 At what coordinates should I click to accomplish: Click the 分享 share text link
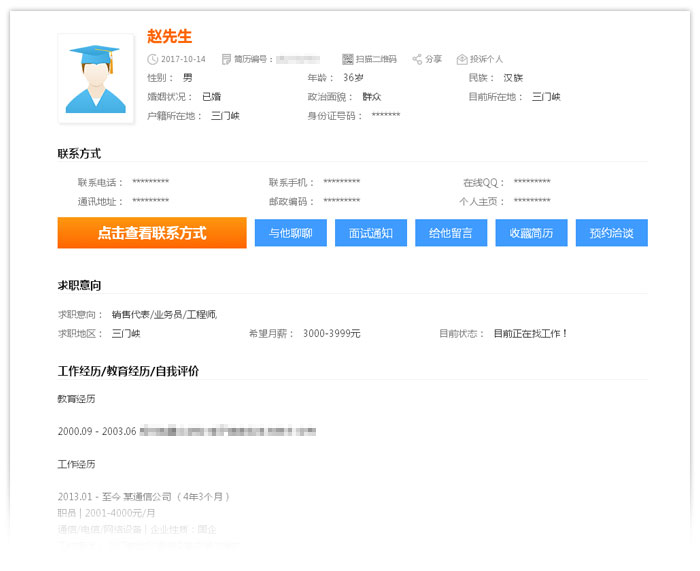point(433,59)
